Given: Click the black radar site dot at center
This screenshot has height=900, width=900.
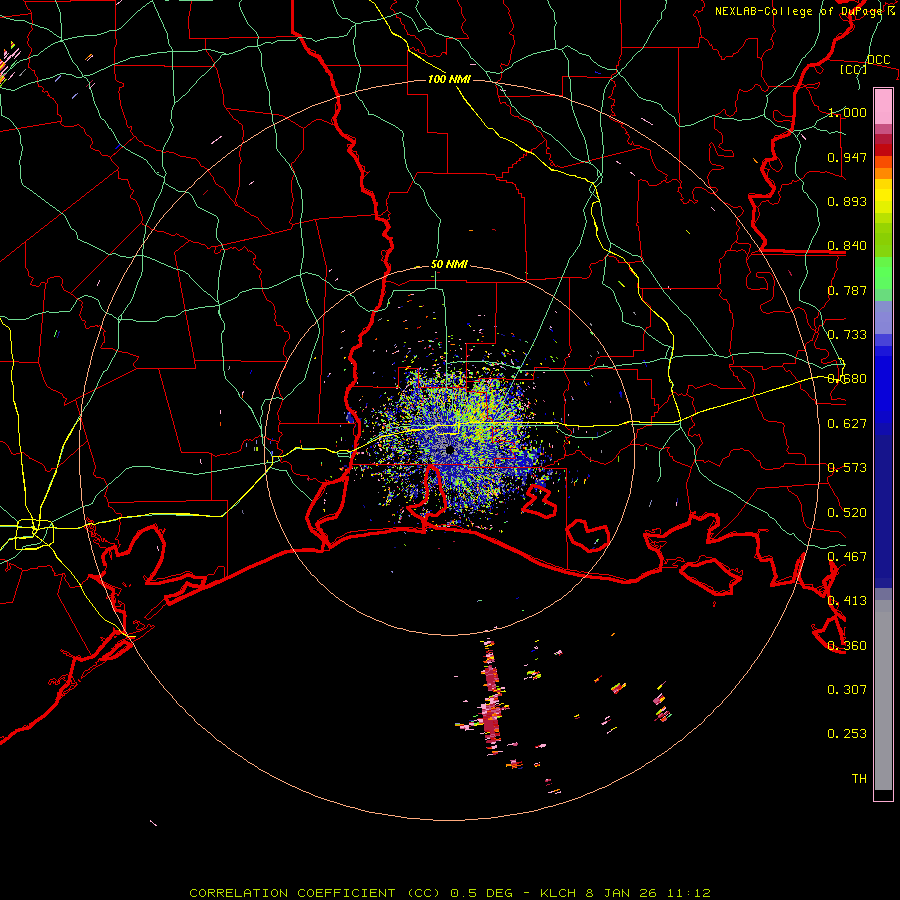Looking at the screenshot, I should (449, 451).
